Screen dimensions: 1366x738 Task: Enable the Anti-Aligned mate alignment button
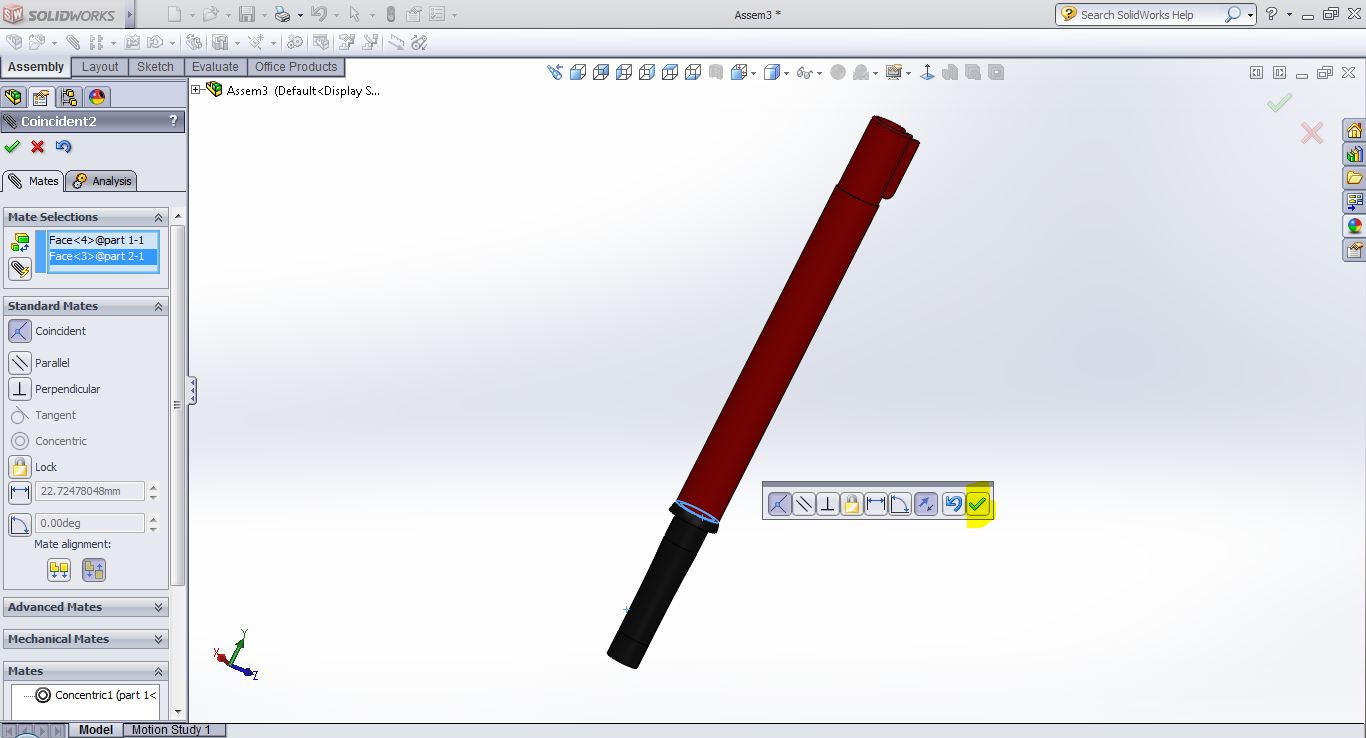94,570
